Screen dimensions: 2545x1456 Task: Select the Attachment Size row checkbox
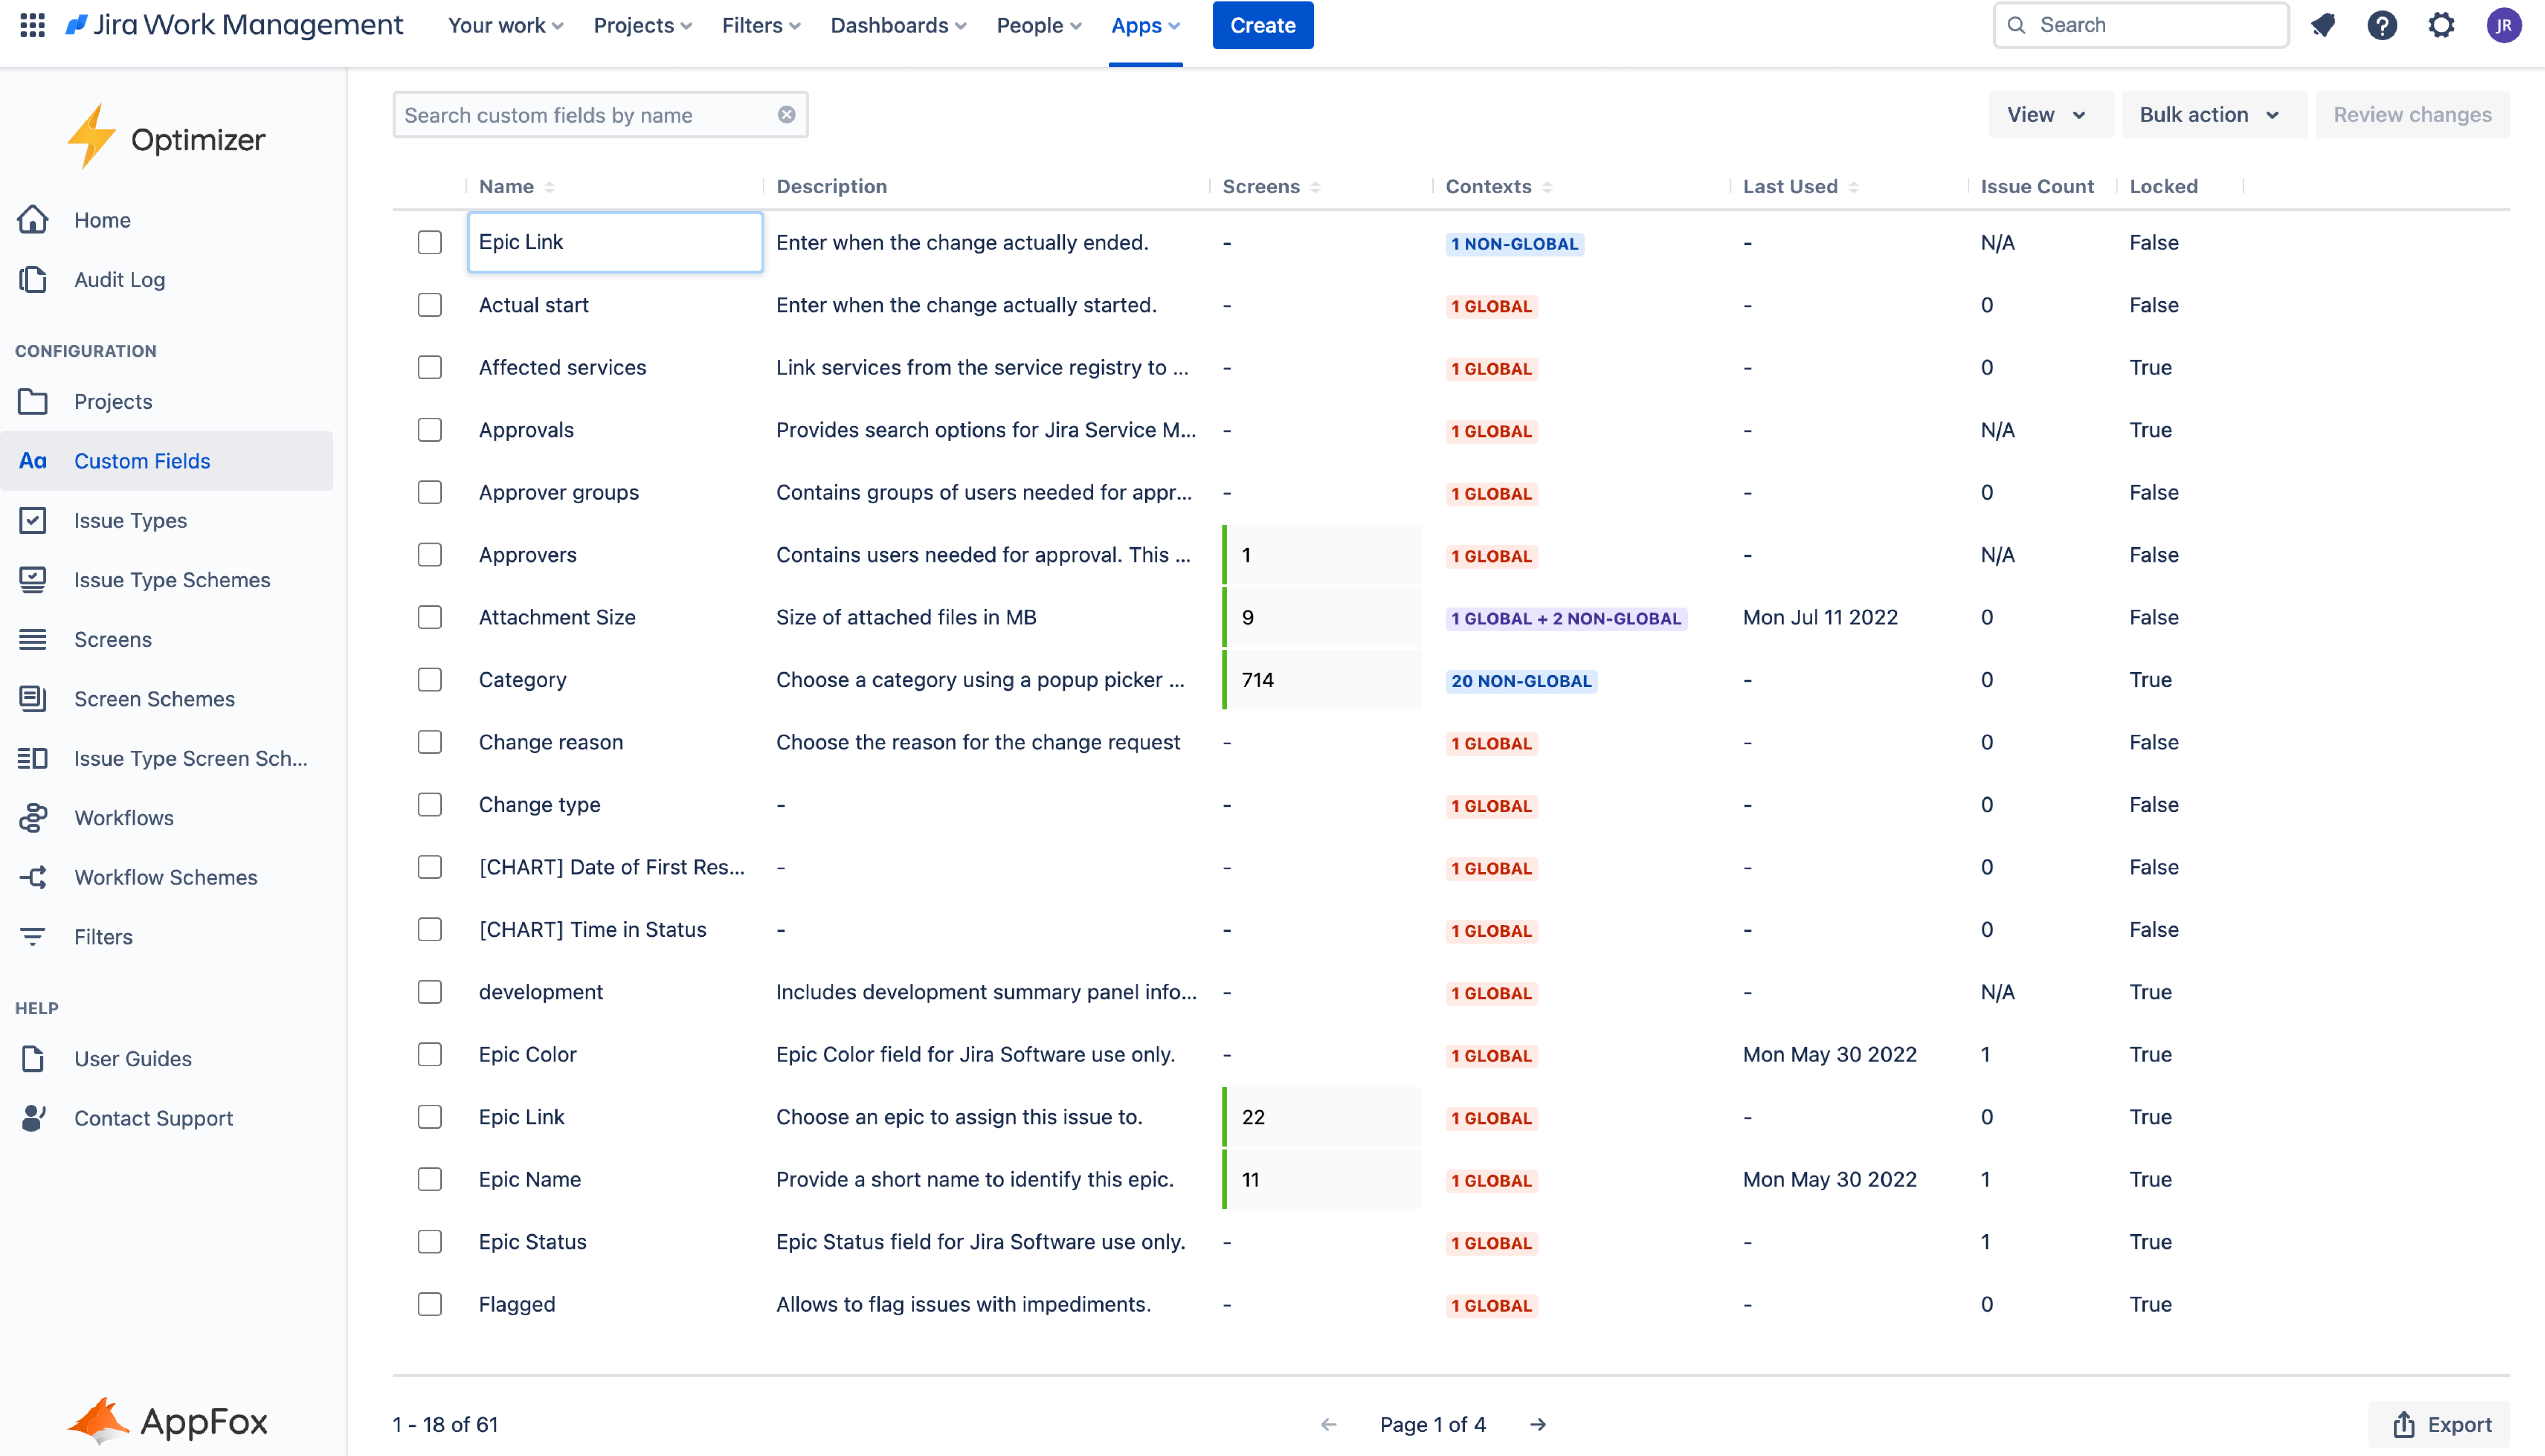pos(430,617)
